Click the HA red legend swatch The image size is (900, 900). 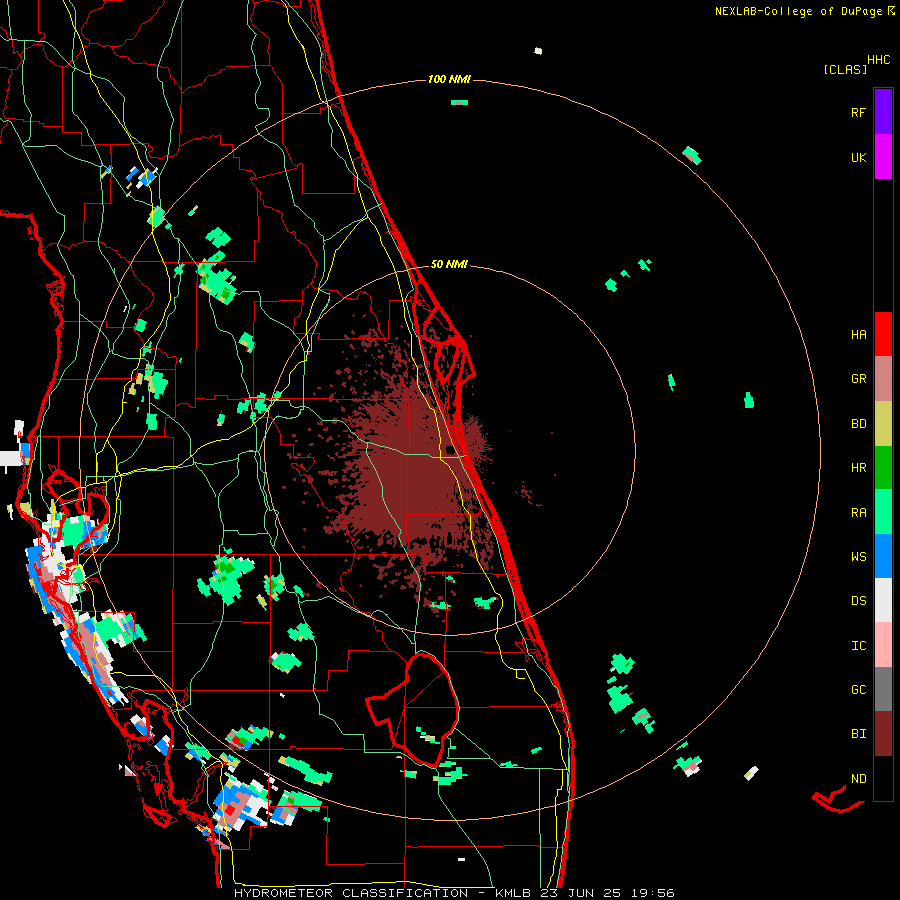pos(883,334)
